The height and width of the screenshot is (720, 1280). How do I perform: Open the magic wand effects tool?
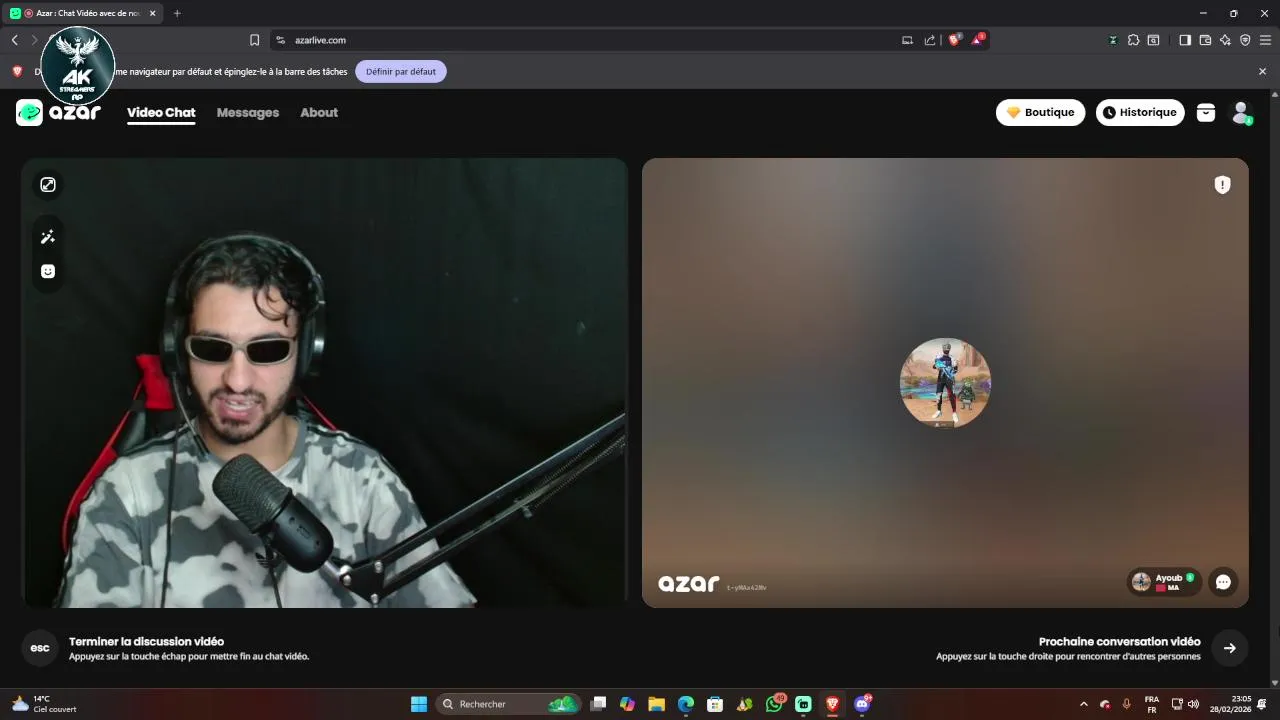coord(48,237)
